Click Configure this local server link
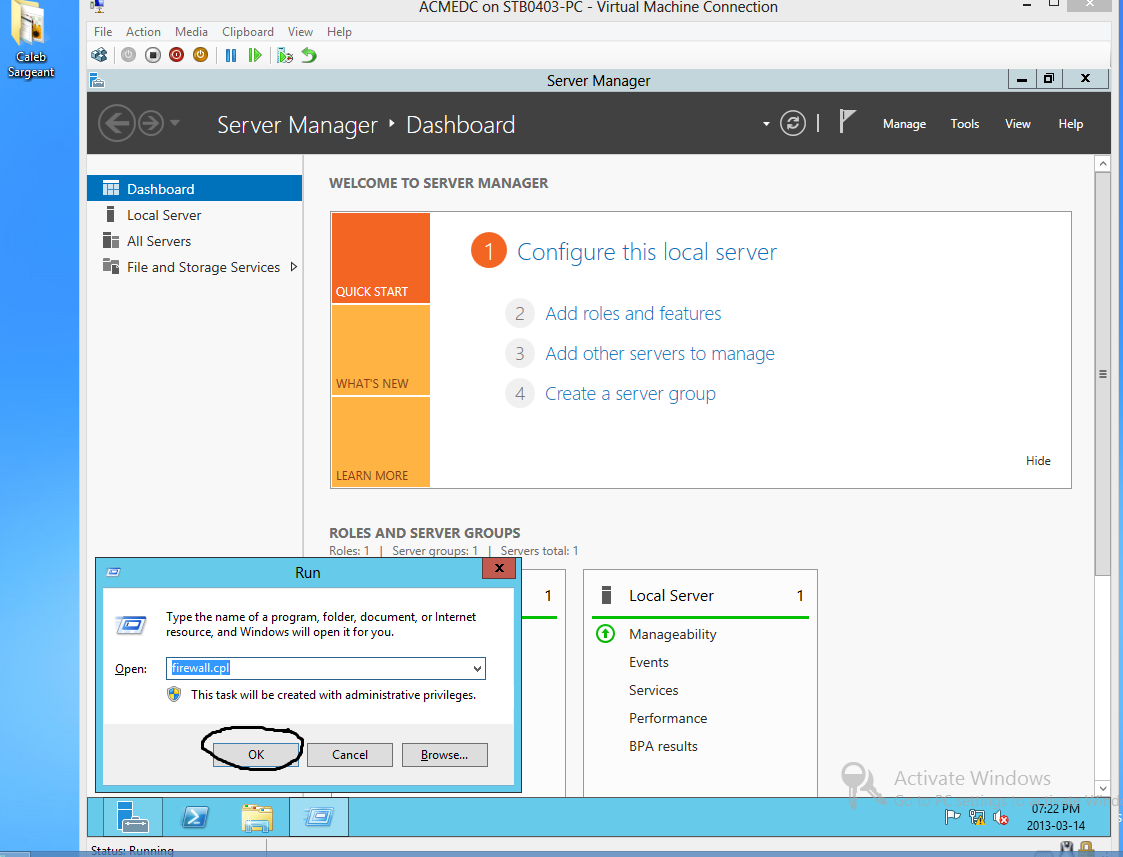 647,252
